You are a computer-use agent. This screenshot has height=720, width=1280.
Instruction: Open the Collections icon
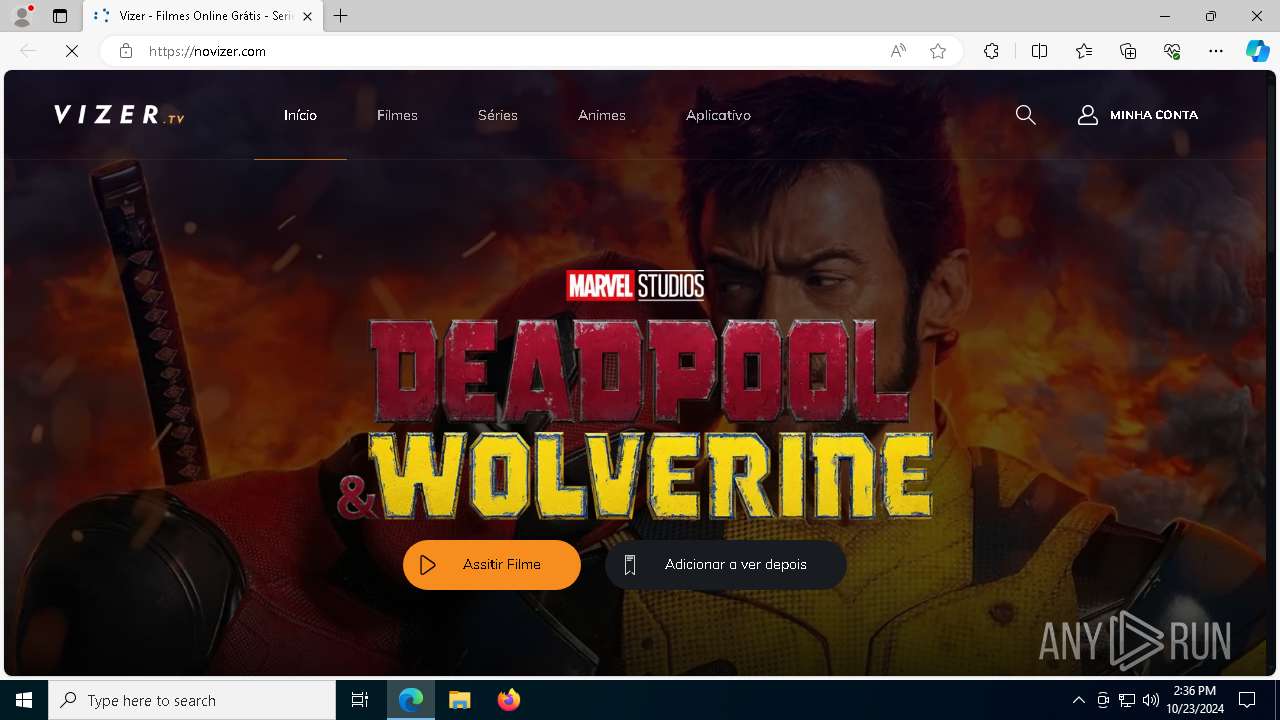[x=1128, y=51]
